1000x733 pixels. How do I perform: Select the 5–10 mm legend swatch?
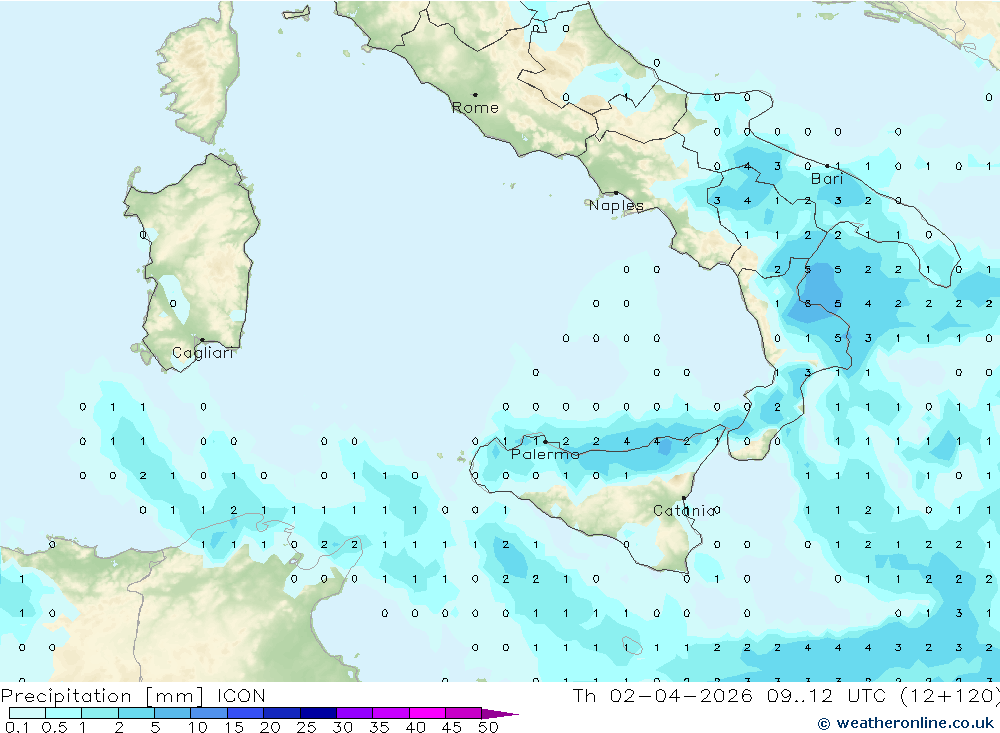[173, 713]
